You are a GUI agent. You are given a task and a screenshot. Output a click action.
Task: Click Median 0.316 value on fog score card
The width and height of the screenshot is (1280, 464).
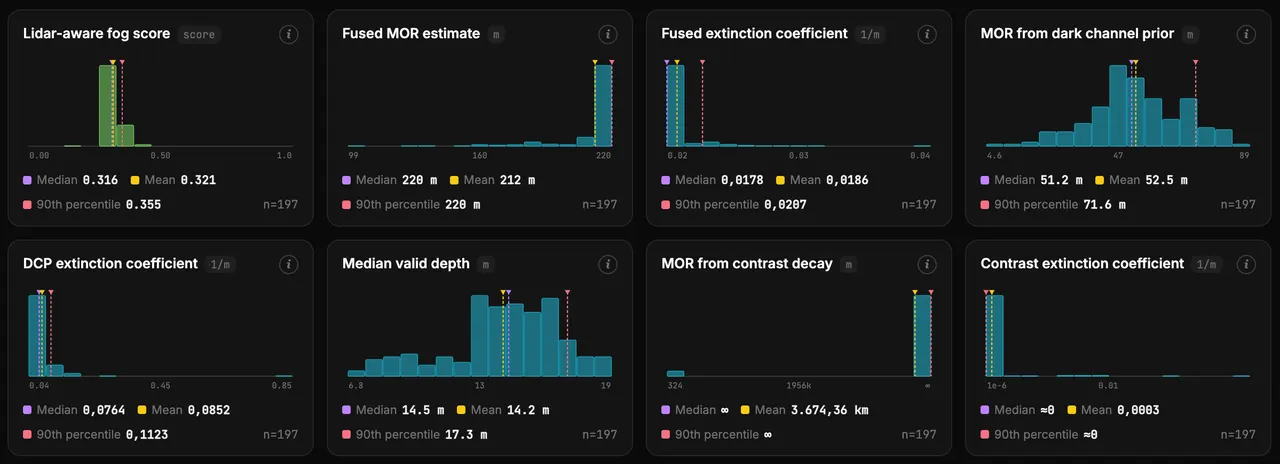point(100,180)
